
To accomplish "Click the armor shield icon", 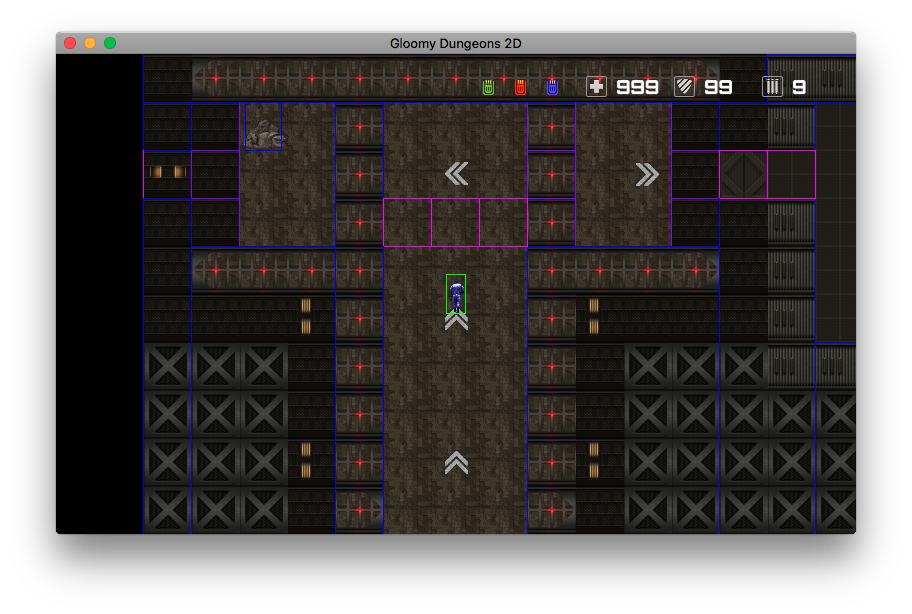I will [685, 87].
